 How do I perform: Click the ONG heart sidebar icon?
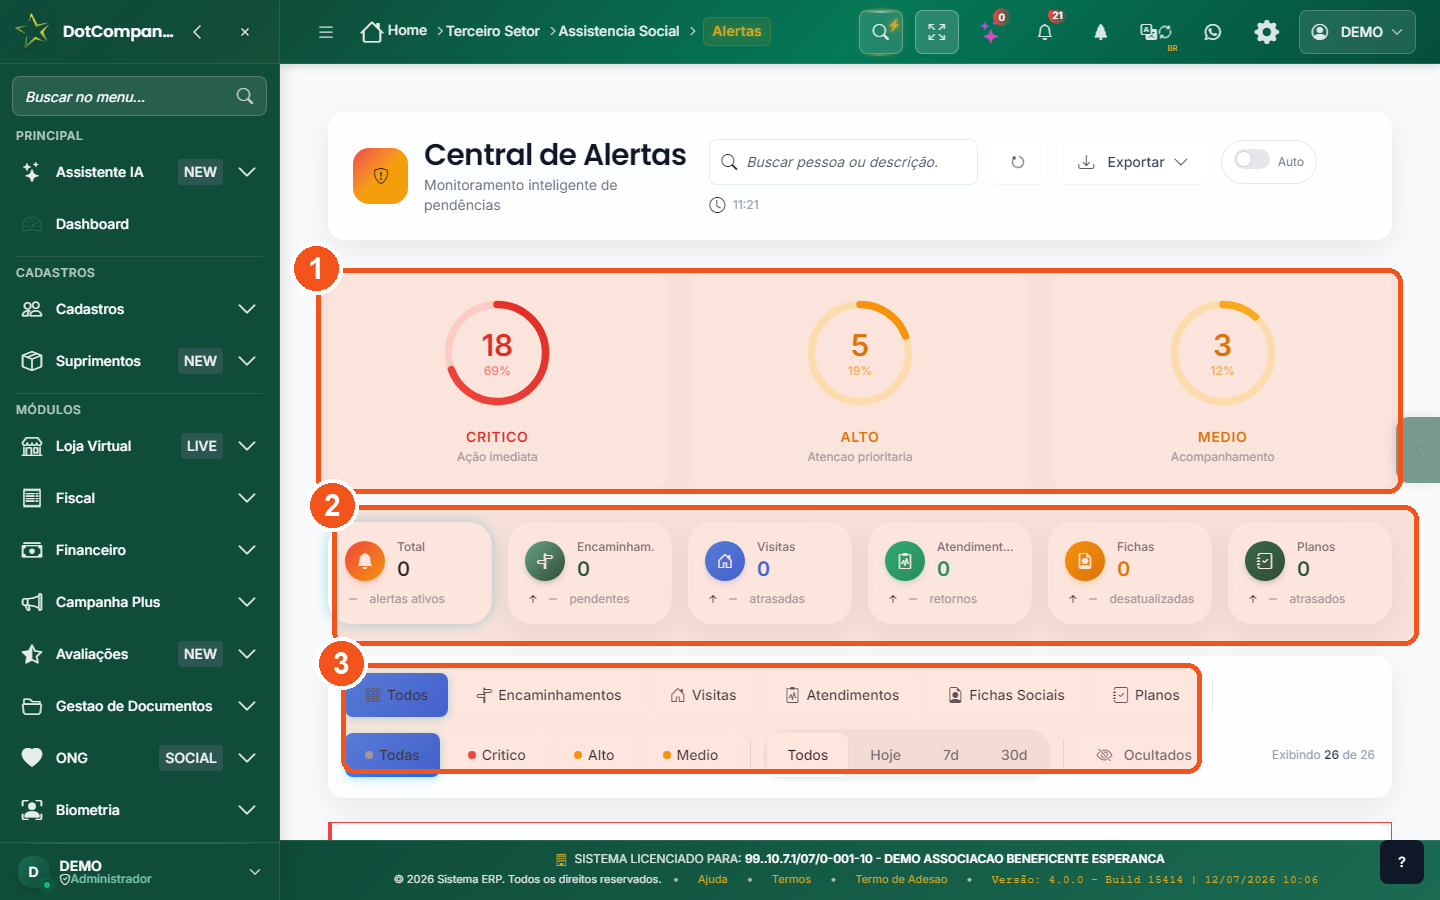32,758
